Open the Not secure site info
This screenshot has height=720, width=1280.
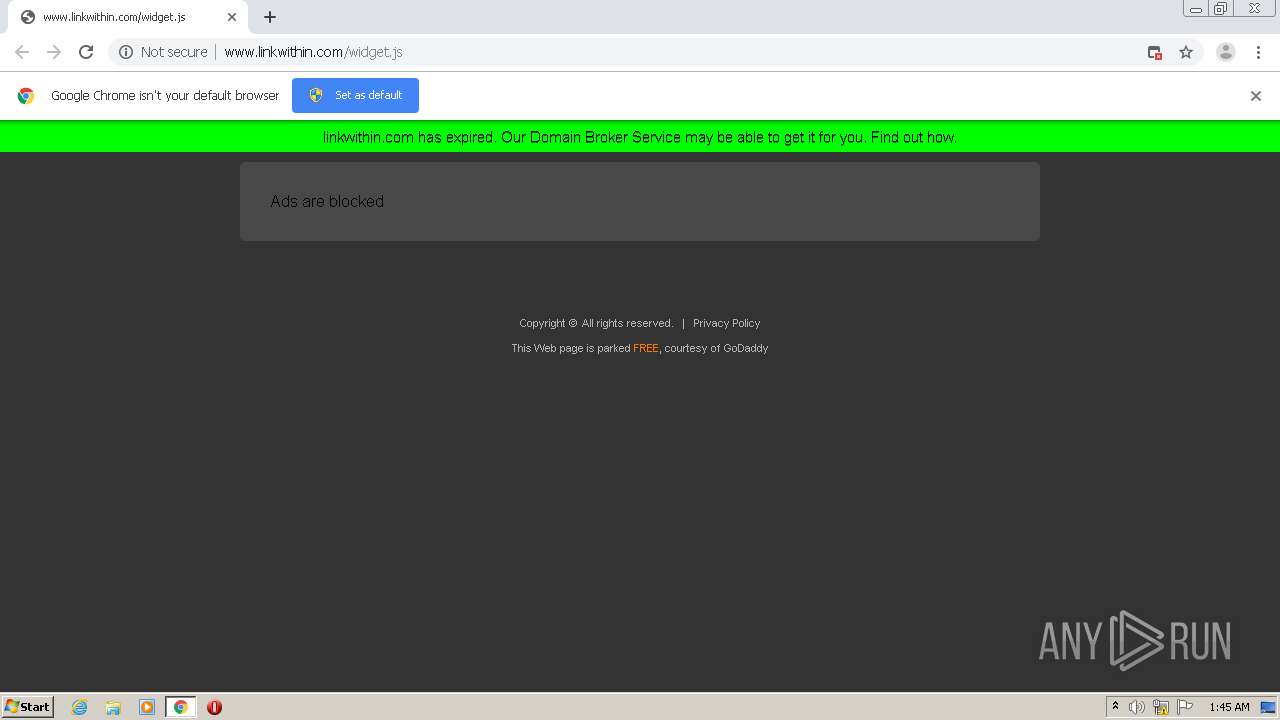pyautogui.click(x=163, y=52)
